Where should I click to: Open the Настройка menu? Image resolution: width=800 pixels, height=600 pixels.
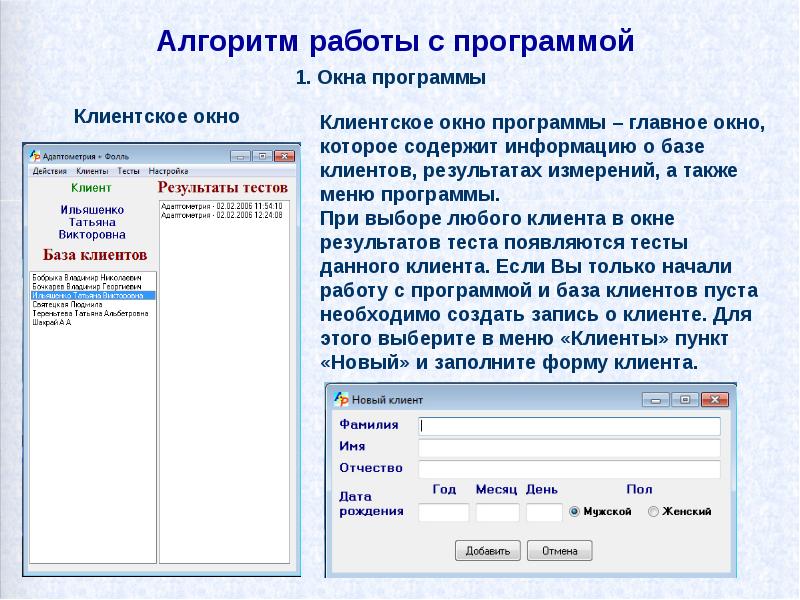pyautogui.click(x=168, y=172)
